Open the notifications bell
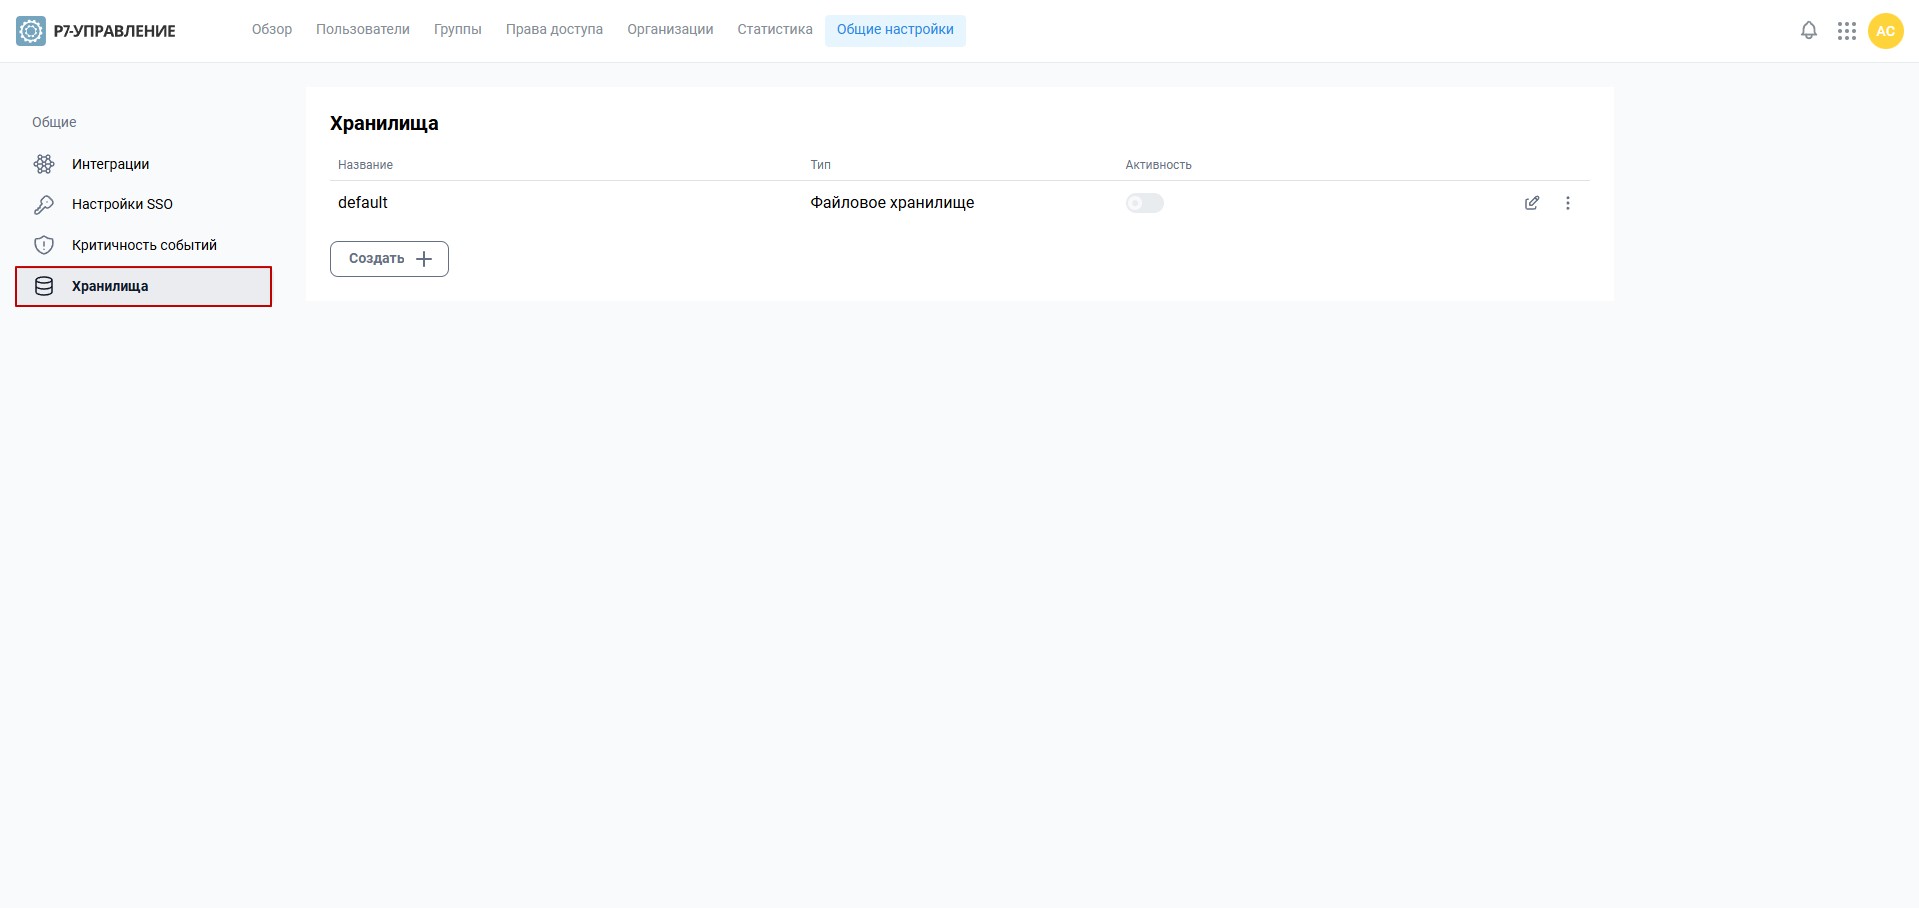 tap(1808, 30)
